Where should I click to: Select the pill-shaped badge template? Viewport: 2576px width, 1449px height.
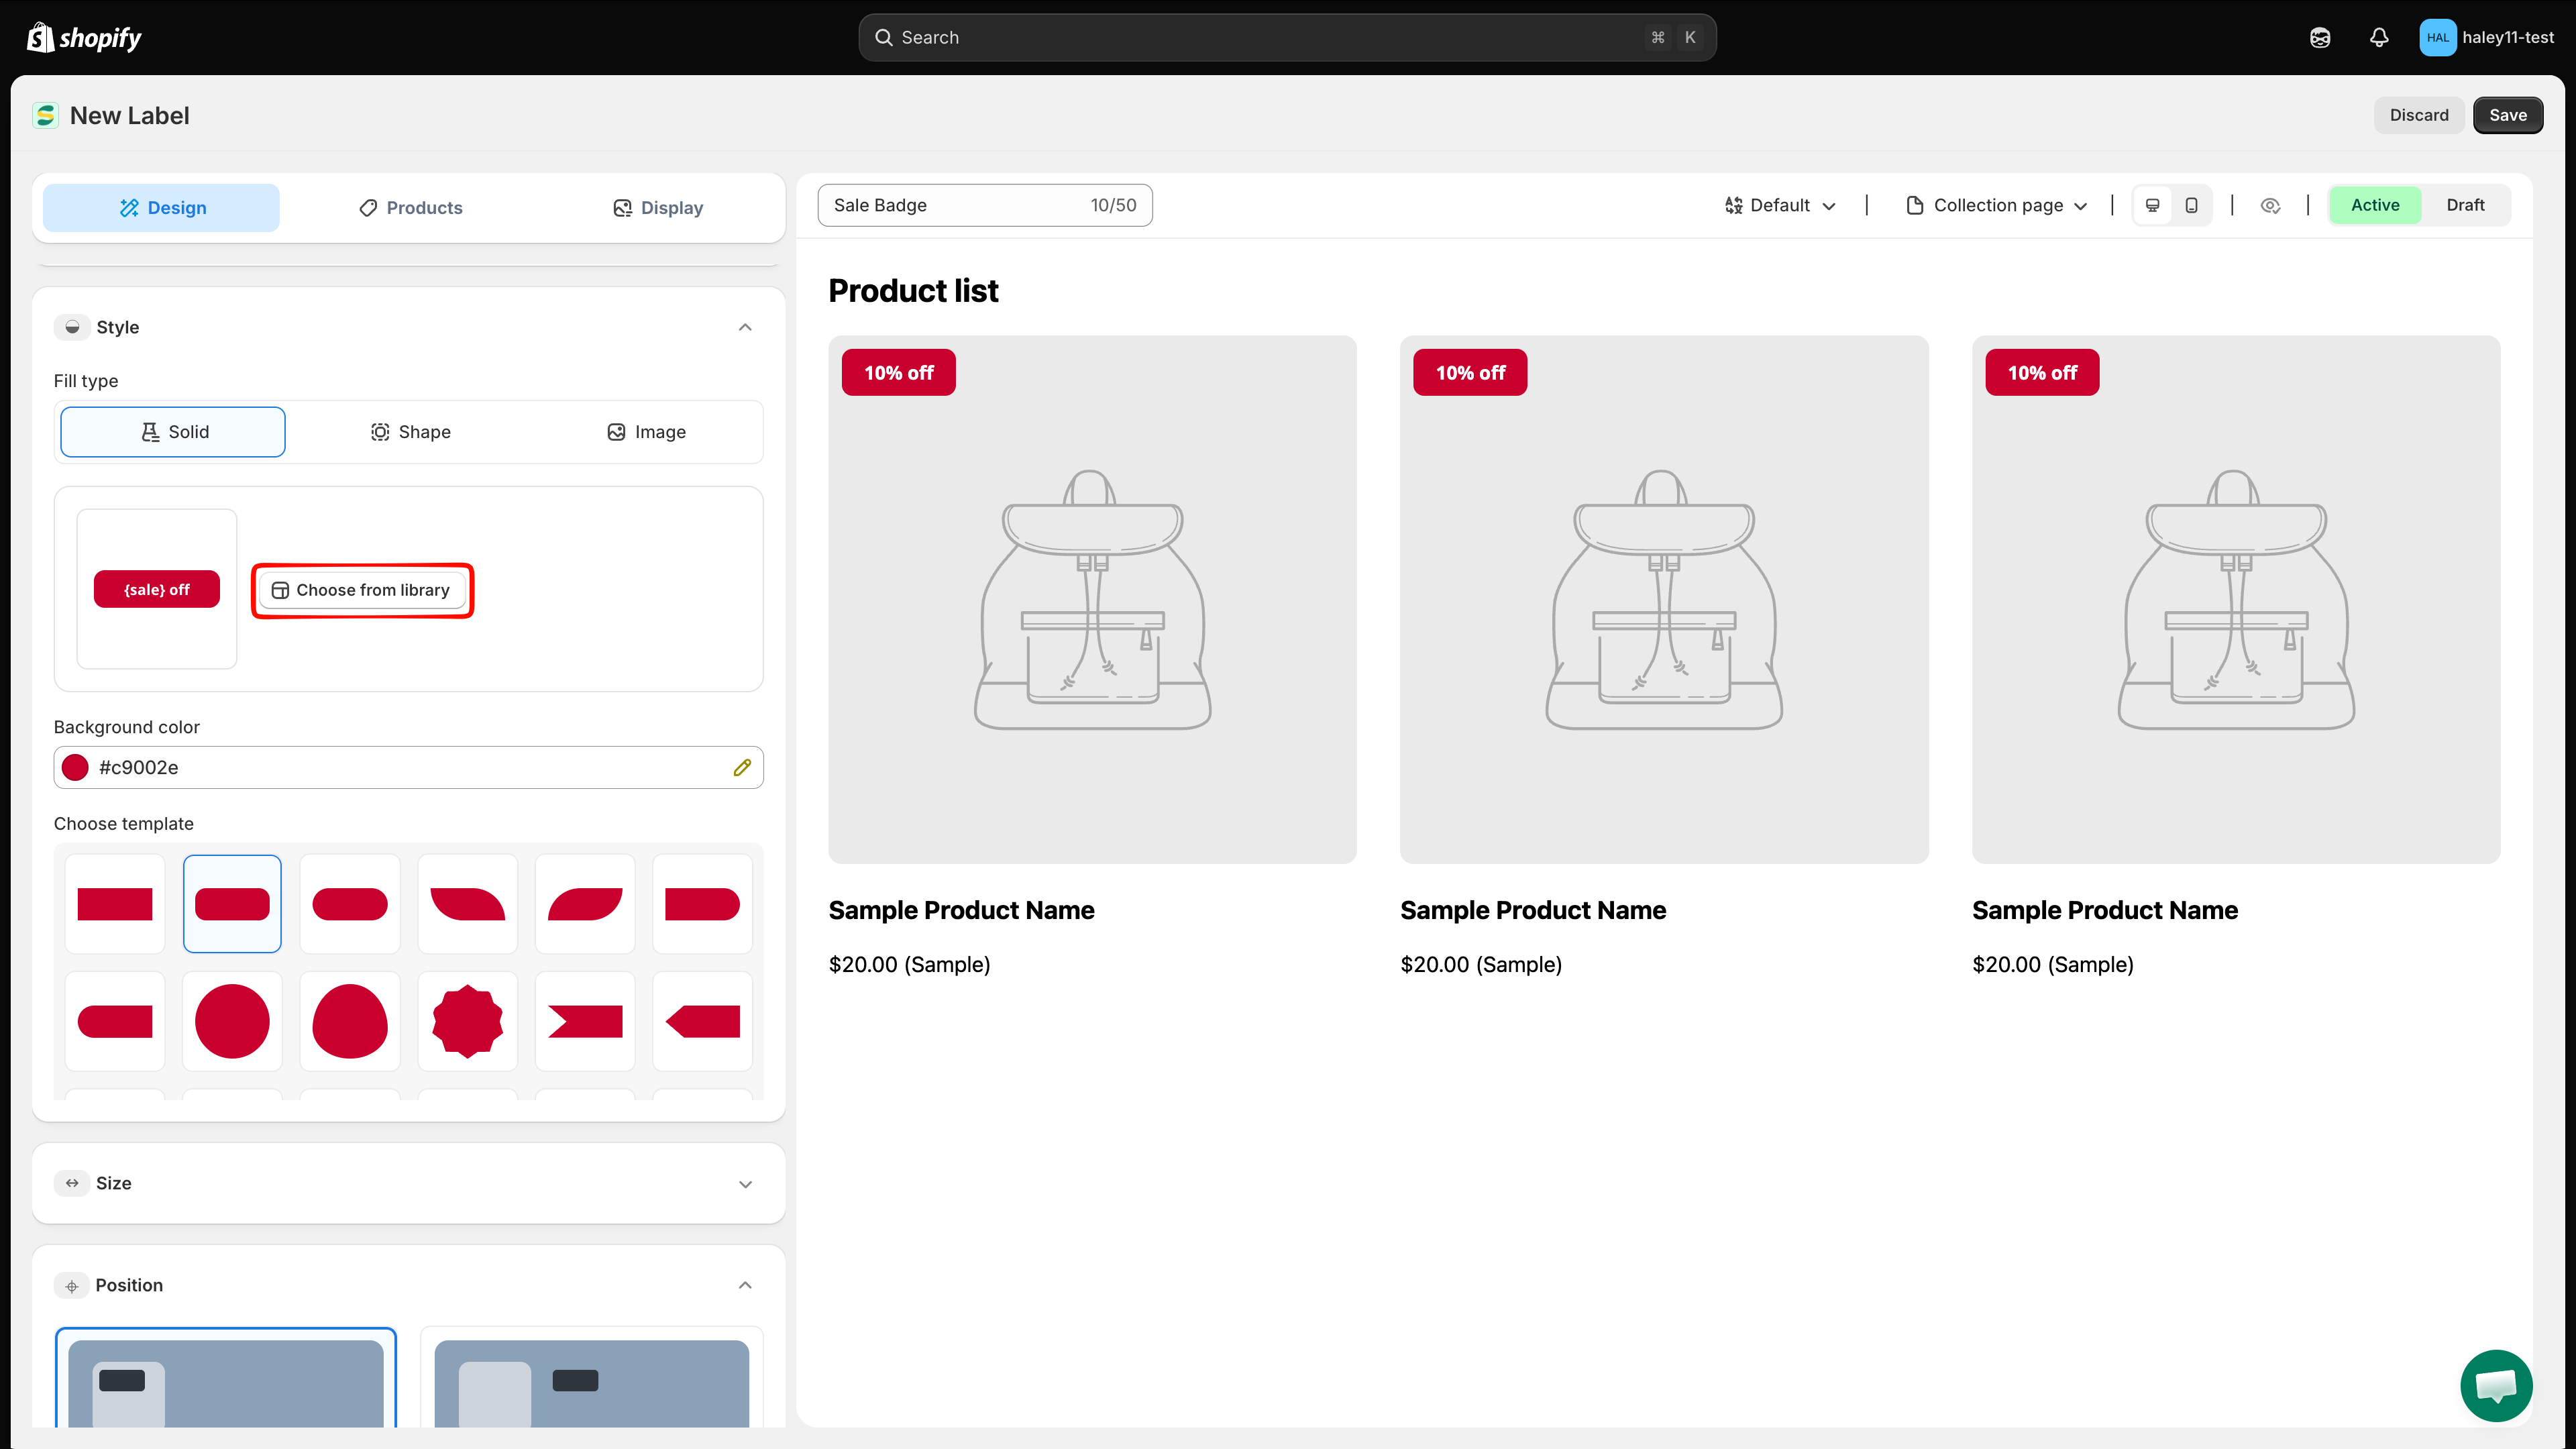click(350, 903)
